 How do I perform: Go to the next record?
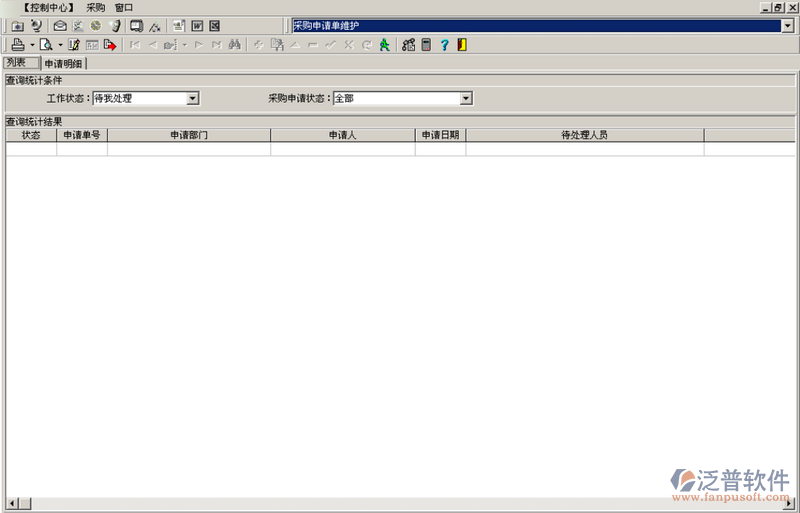point(198,45)
